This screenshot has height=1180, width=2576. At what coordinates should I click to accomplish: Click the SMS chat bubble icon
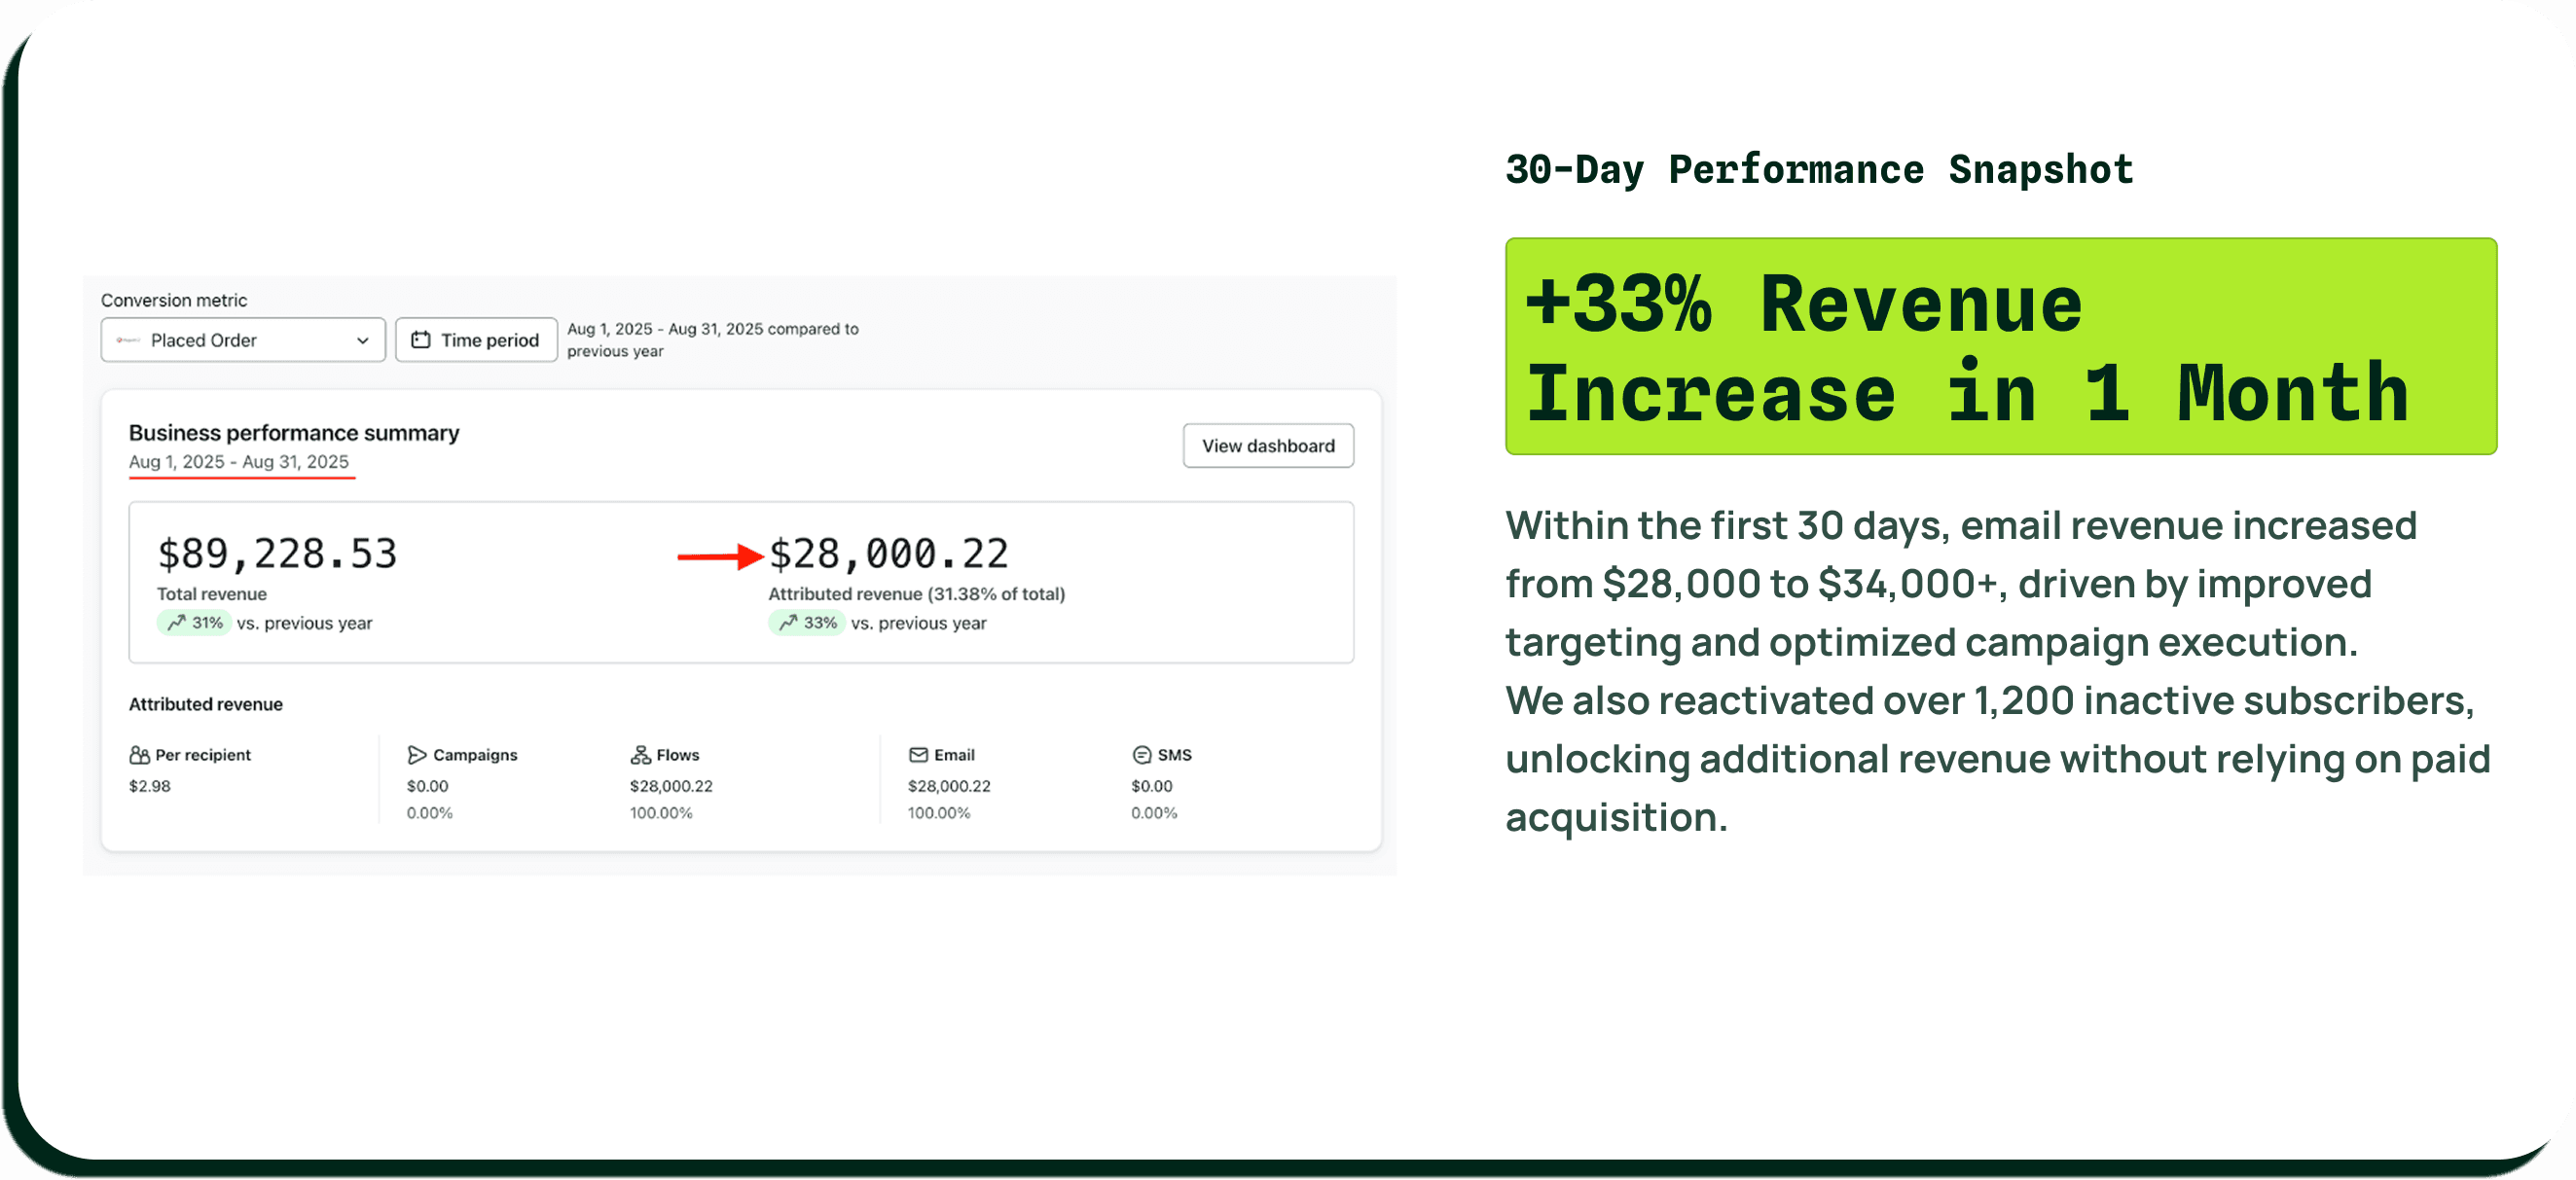(x=1141, y=755)
